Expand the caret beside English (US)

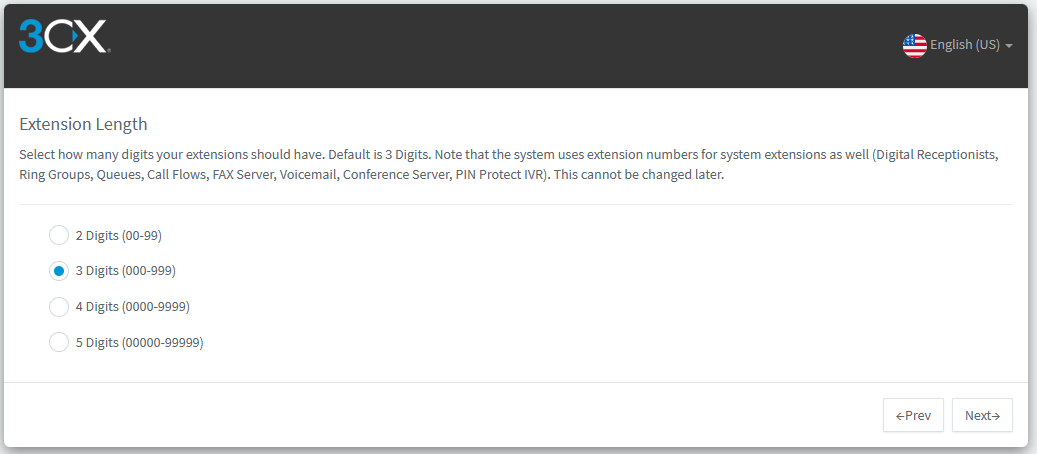[1009, 46]
